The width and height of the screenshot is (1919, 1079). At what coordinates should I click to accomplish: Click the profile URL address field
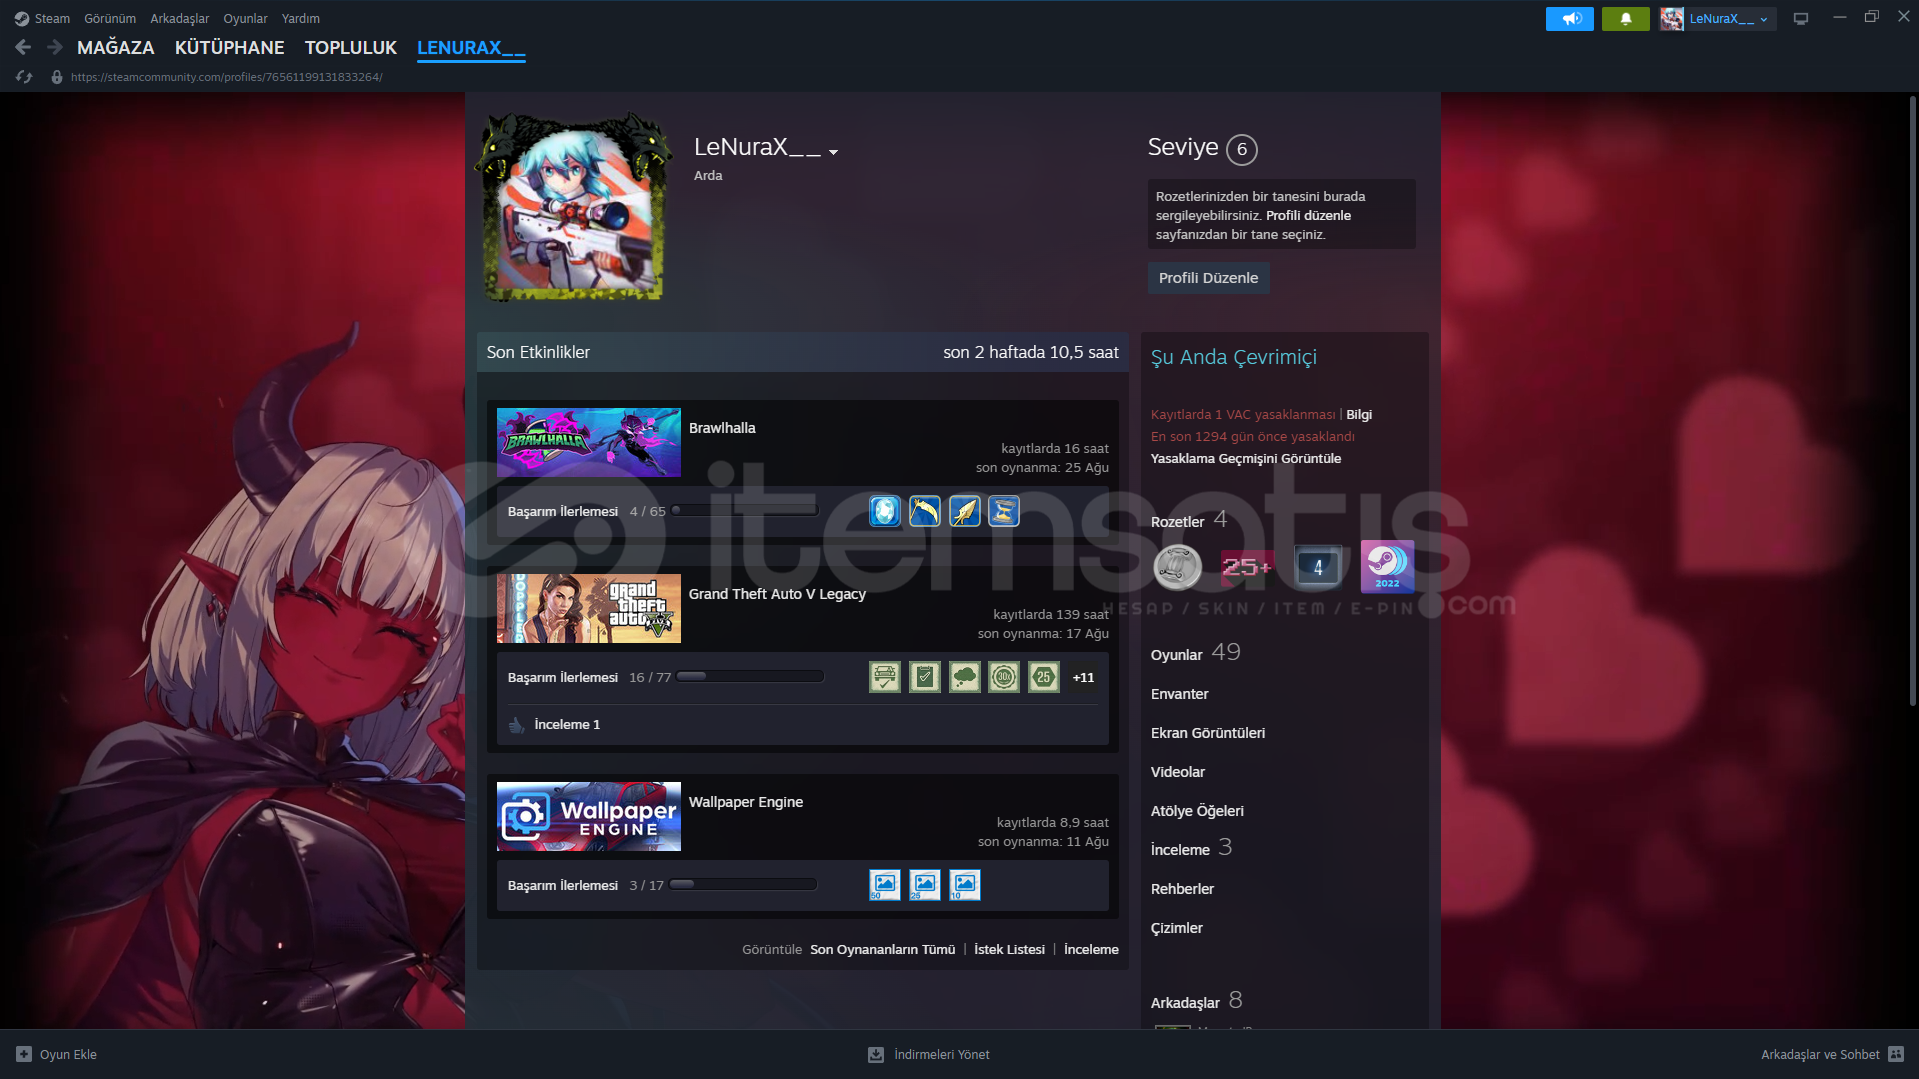pyautogui.click(x=226, y=77)
